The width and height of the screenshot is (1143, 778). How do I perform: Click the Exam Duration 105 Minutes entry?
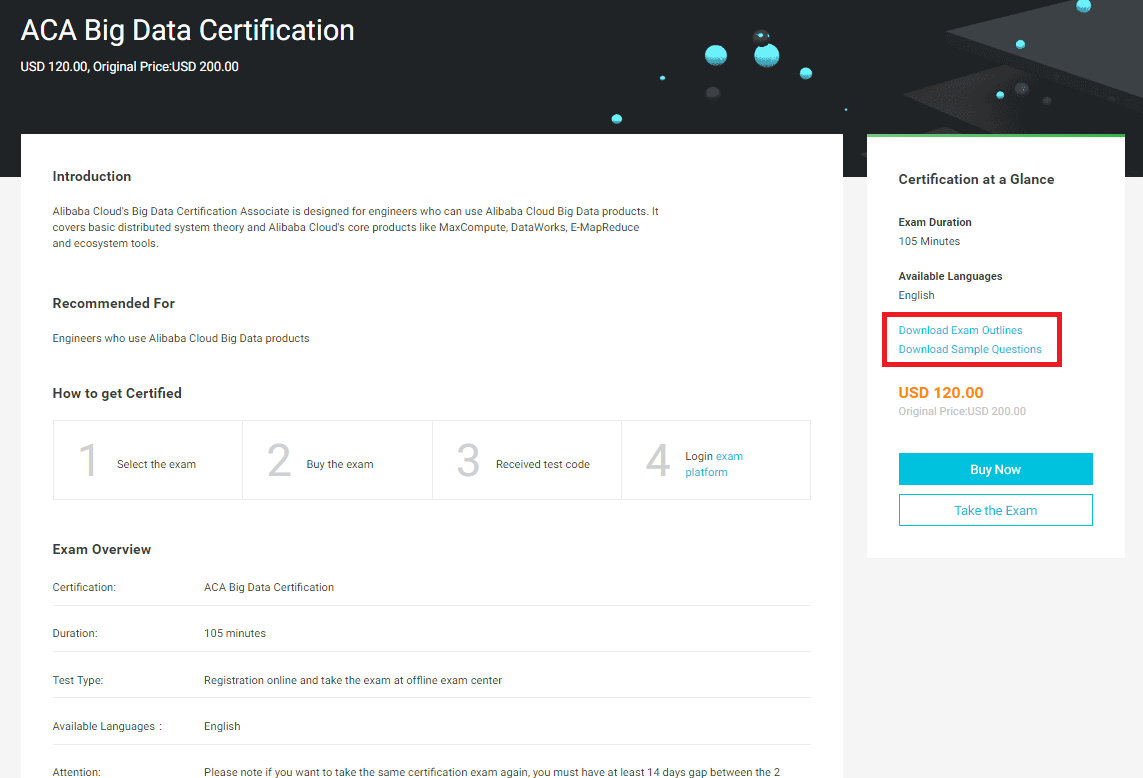pyautogui.click(x=929, y=232)
